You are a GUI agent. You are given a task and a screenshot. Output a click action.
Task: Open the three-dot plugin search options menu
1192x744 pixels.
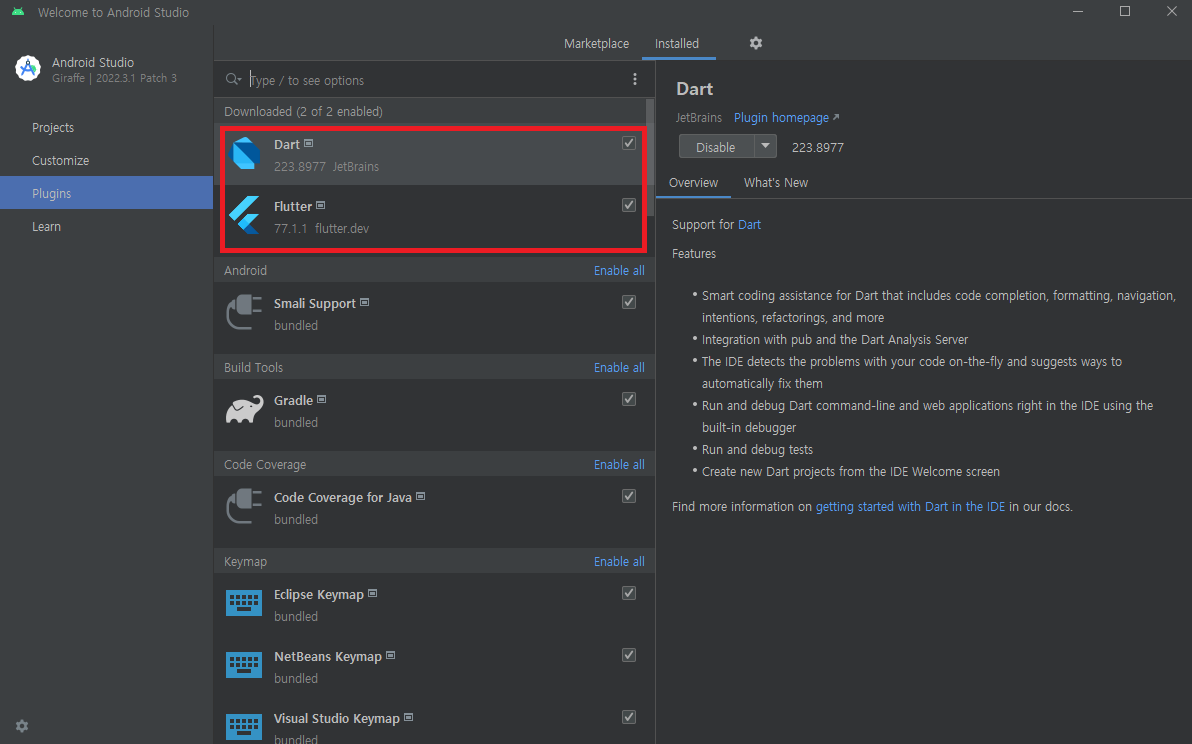coord(635,79)
